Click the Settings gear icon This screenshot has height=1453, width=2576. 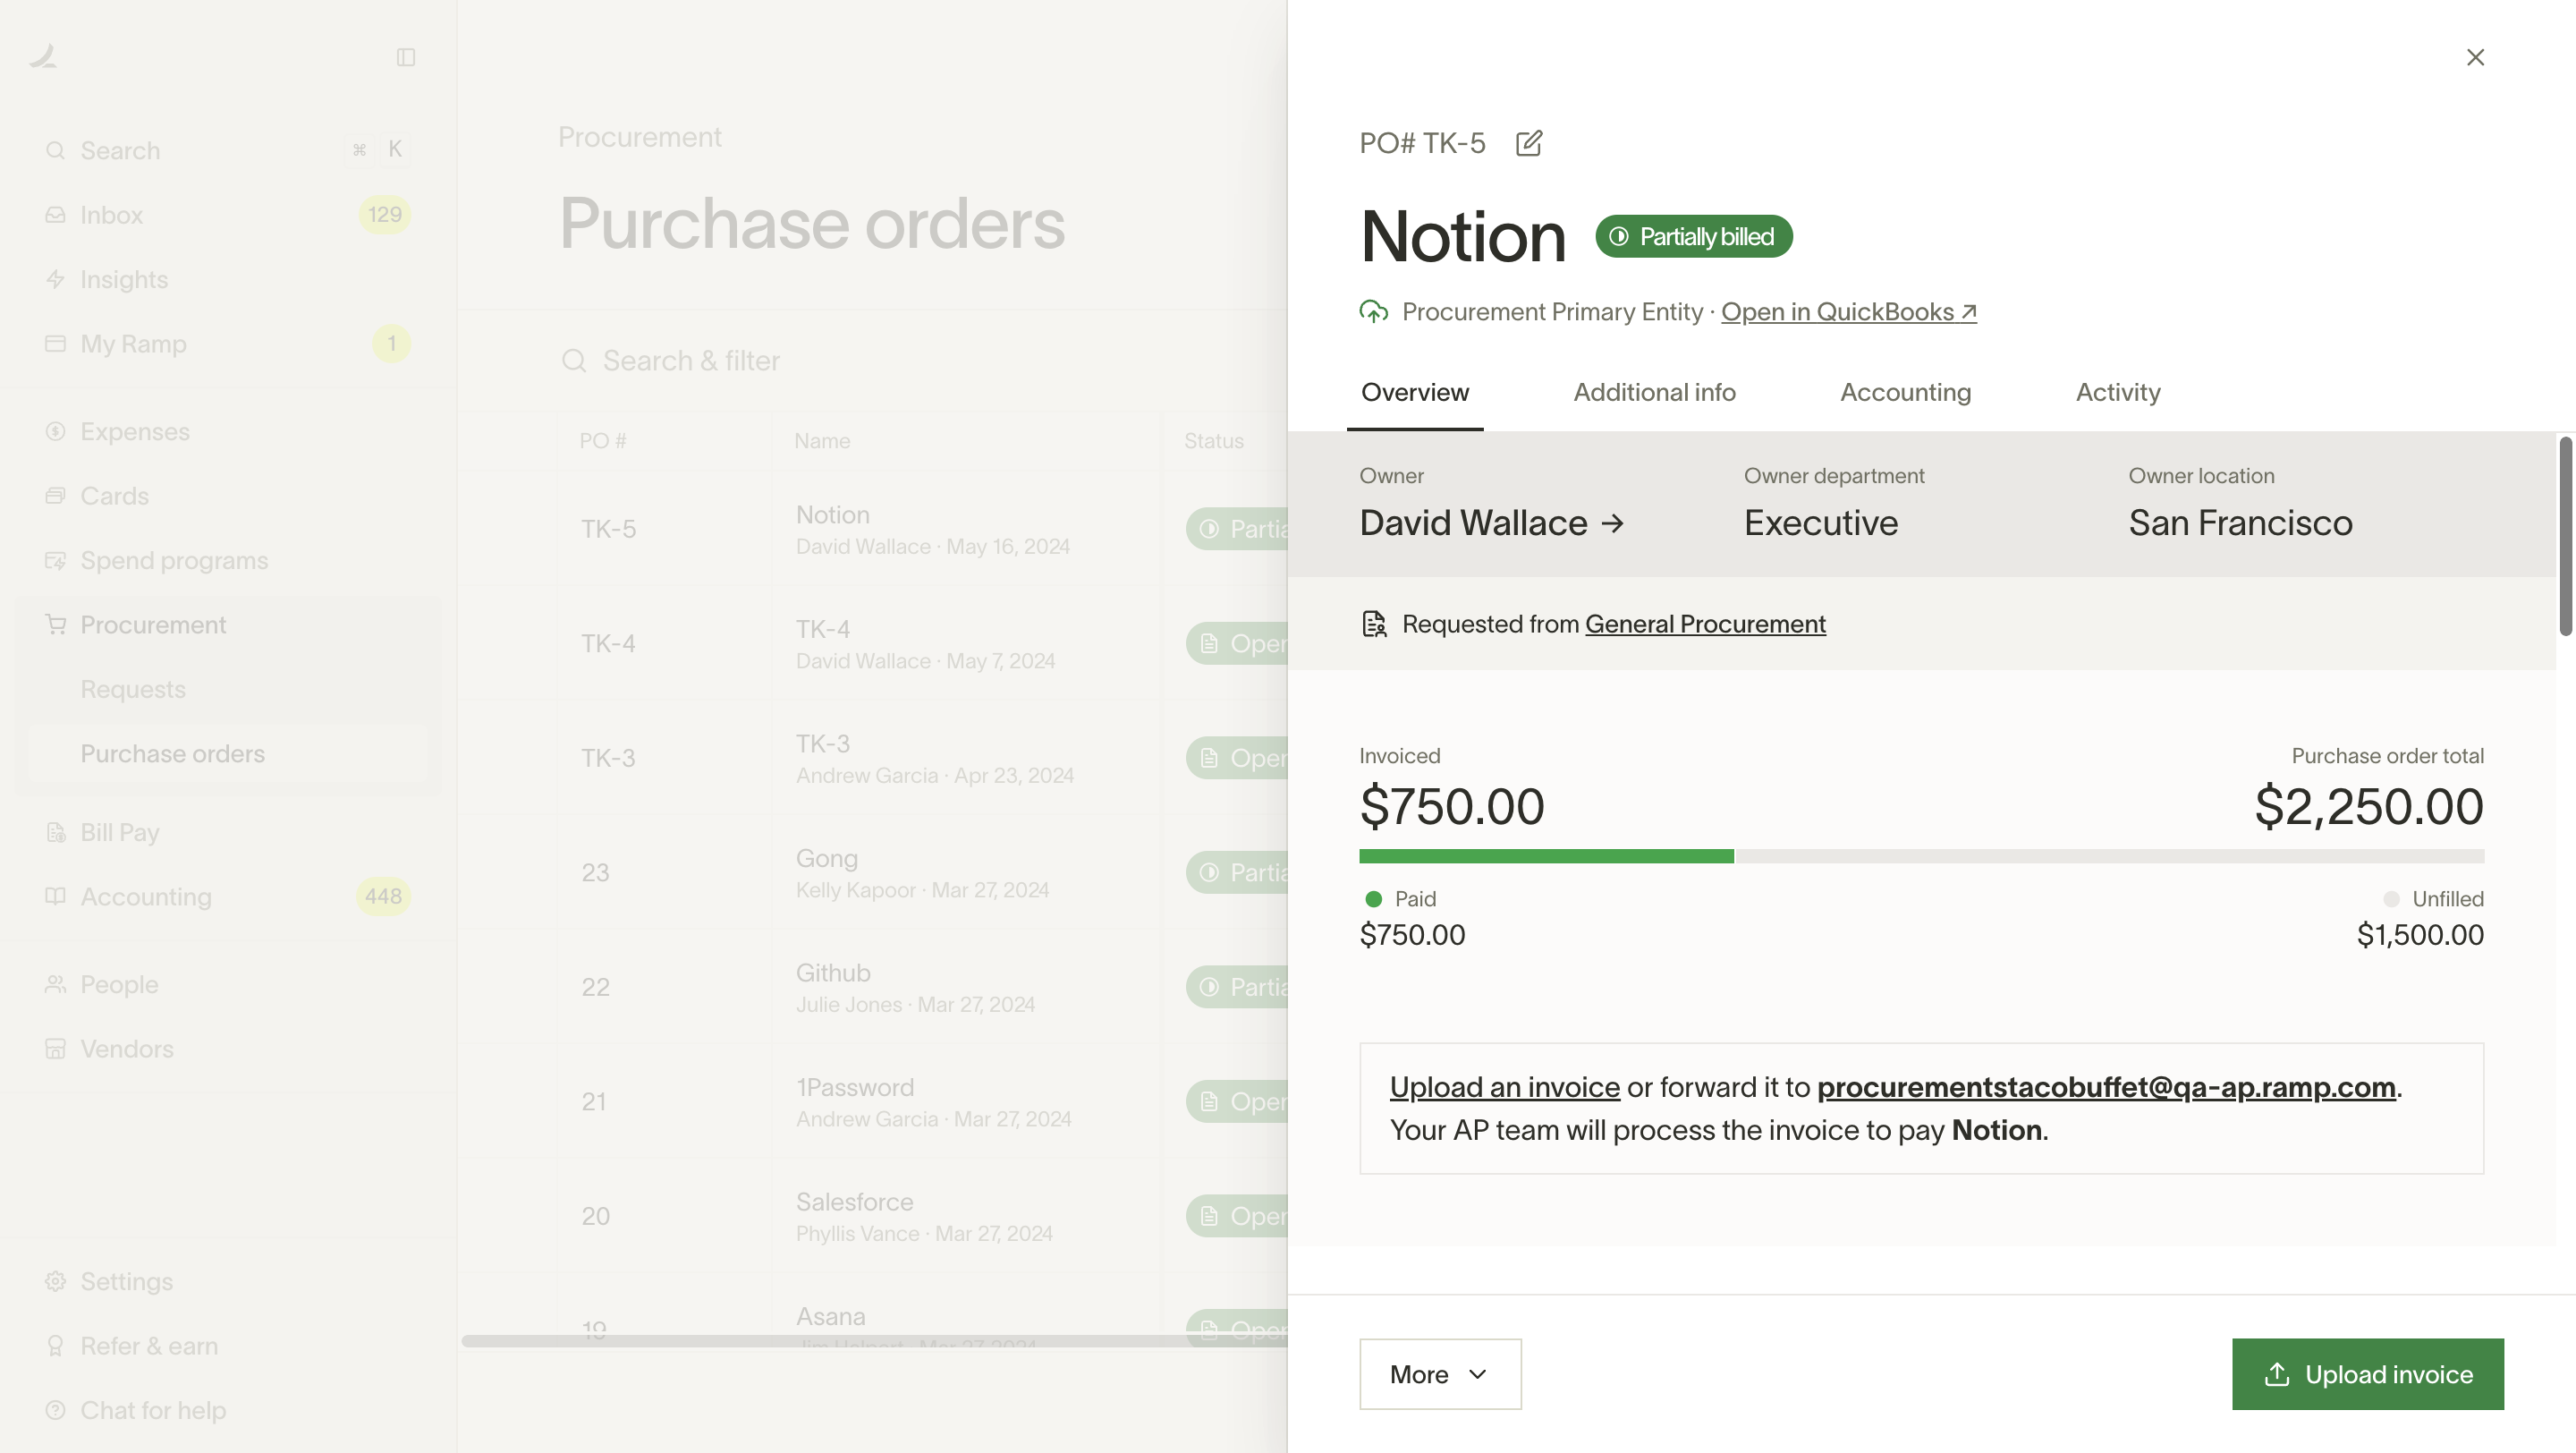coord(56,1281)
